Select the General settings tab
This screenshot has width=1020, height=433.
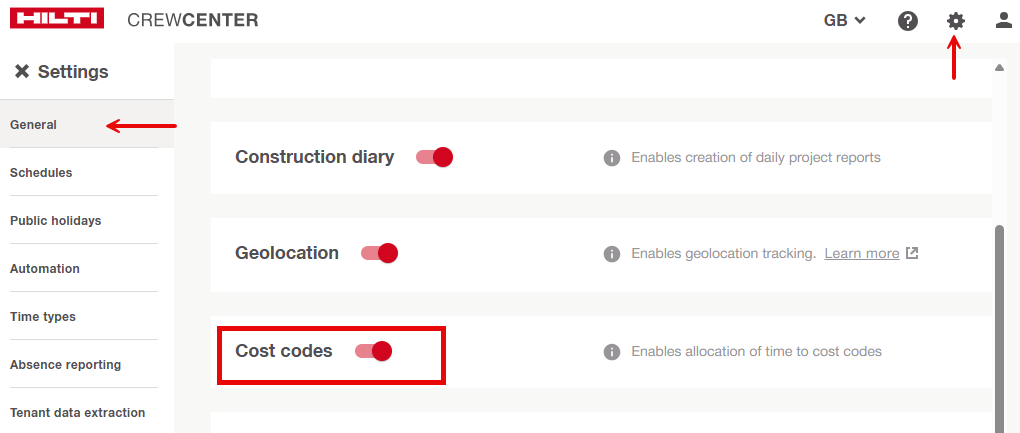coord(34,125)
